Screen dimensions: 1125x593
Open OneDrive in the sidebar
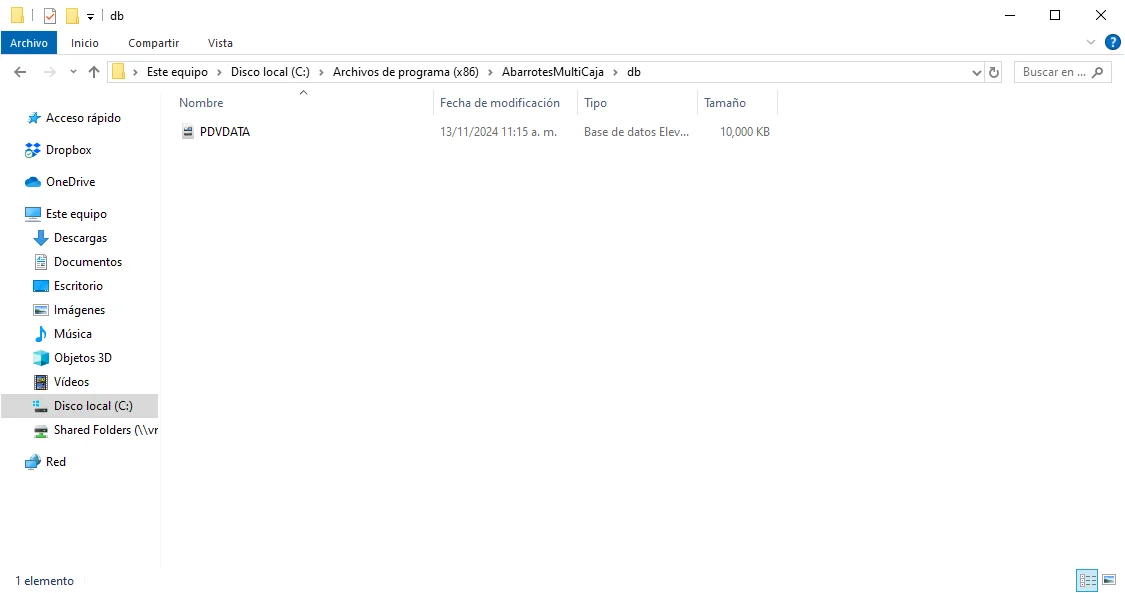coord(70,182)
